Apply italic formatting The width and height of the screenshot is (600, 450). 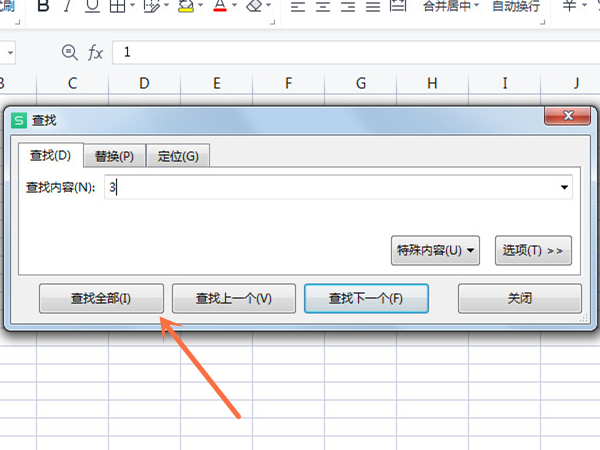click(68, 6)
